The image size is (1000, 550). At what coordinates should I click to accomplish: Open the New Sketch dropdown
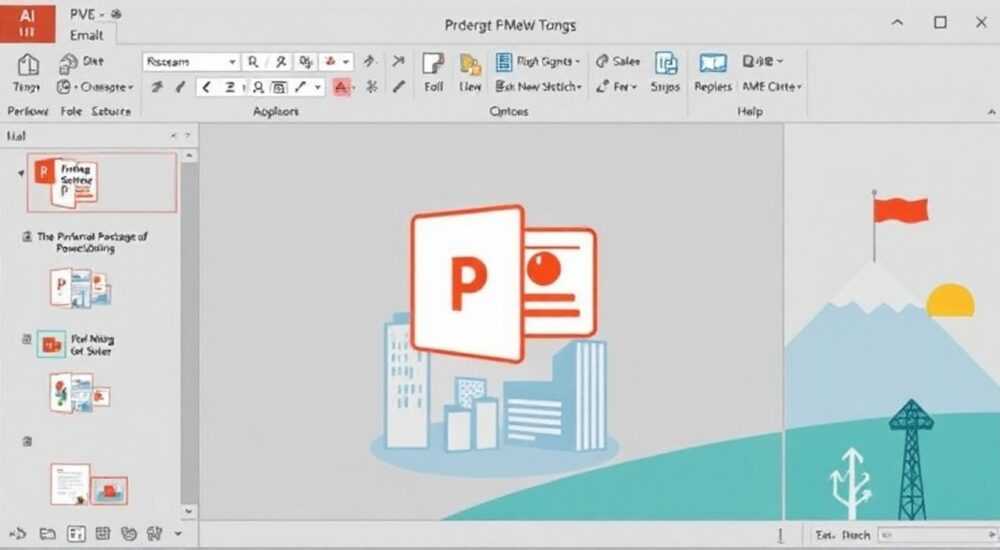[x=538, y=86]
